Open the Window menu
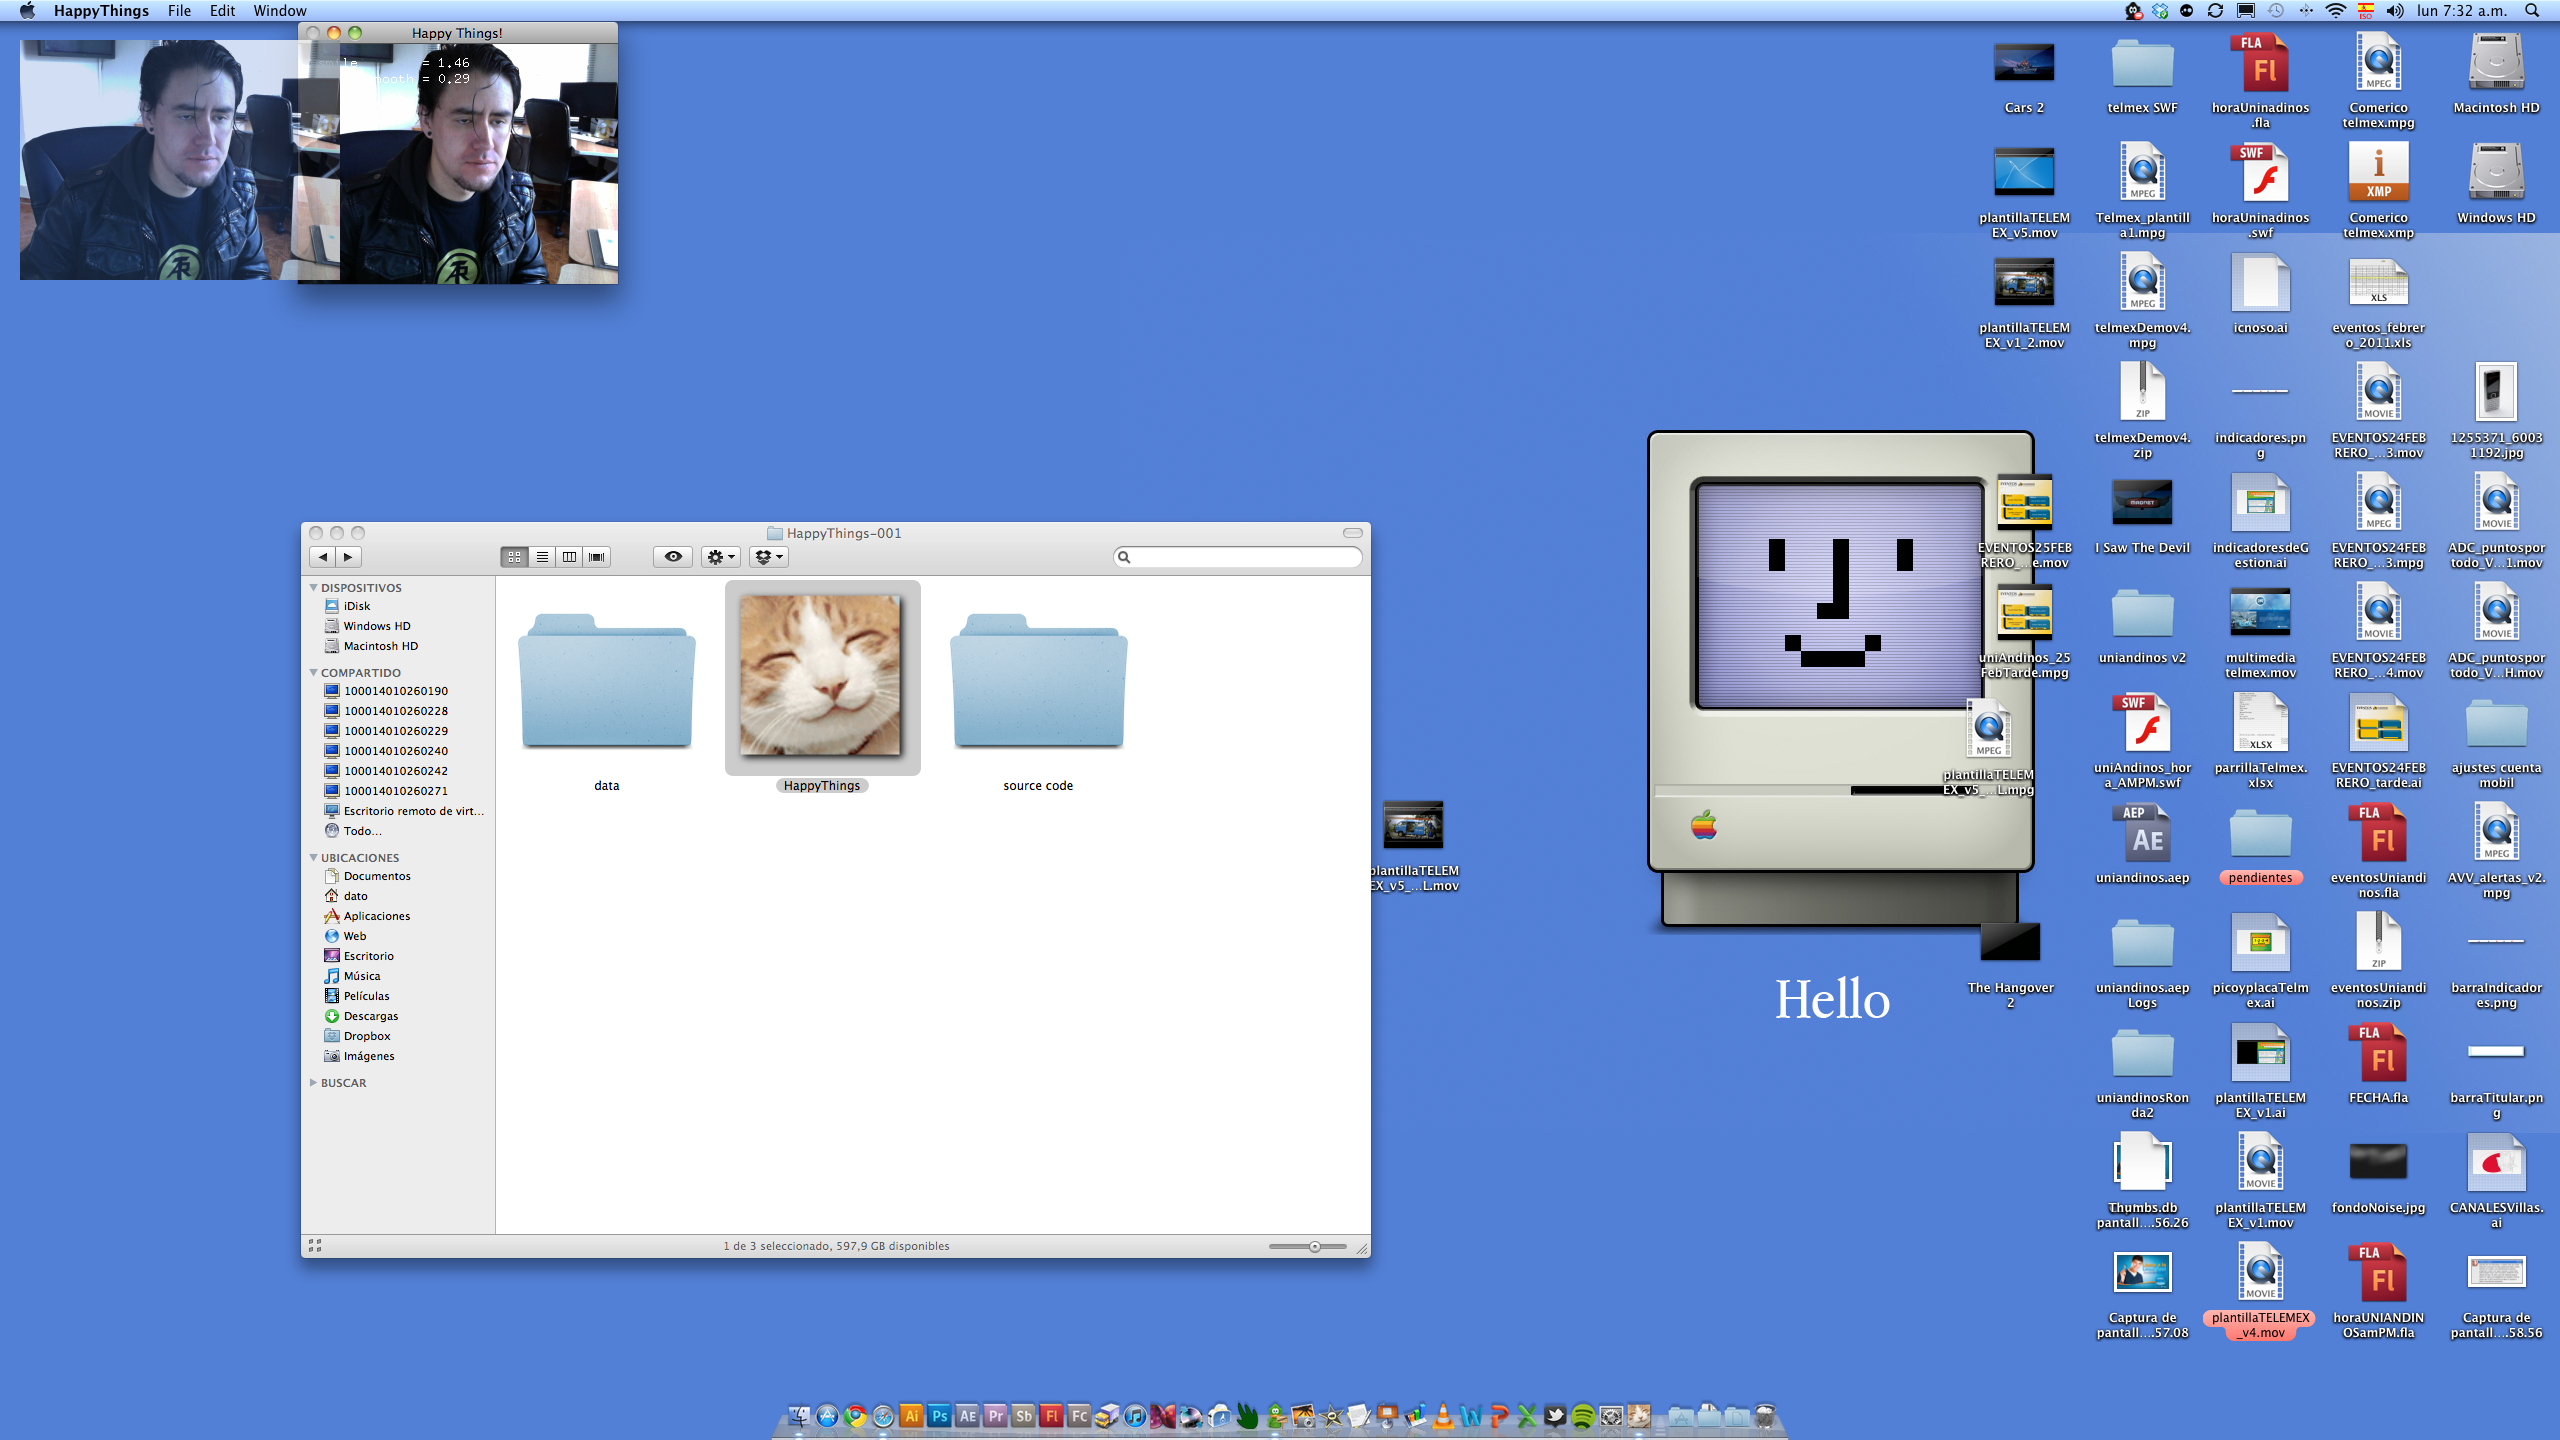This screenshot has width=2560, height=1440. click(x=279, y=11)
